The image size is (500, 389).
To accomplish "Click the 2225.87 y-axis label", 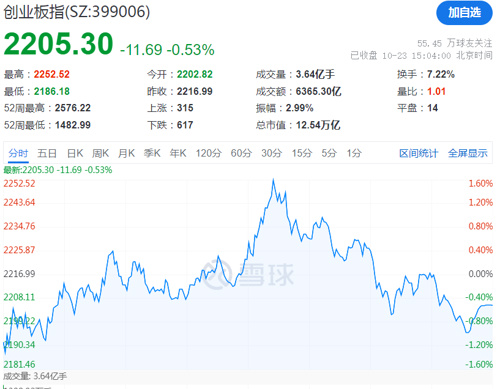I will [19, 250].
